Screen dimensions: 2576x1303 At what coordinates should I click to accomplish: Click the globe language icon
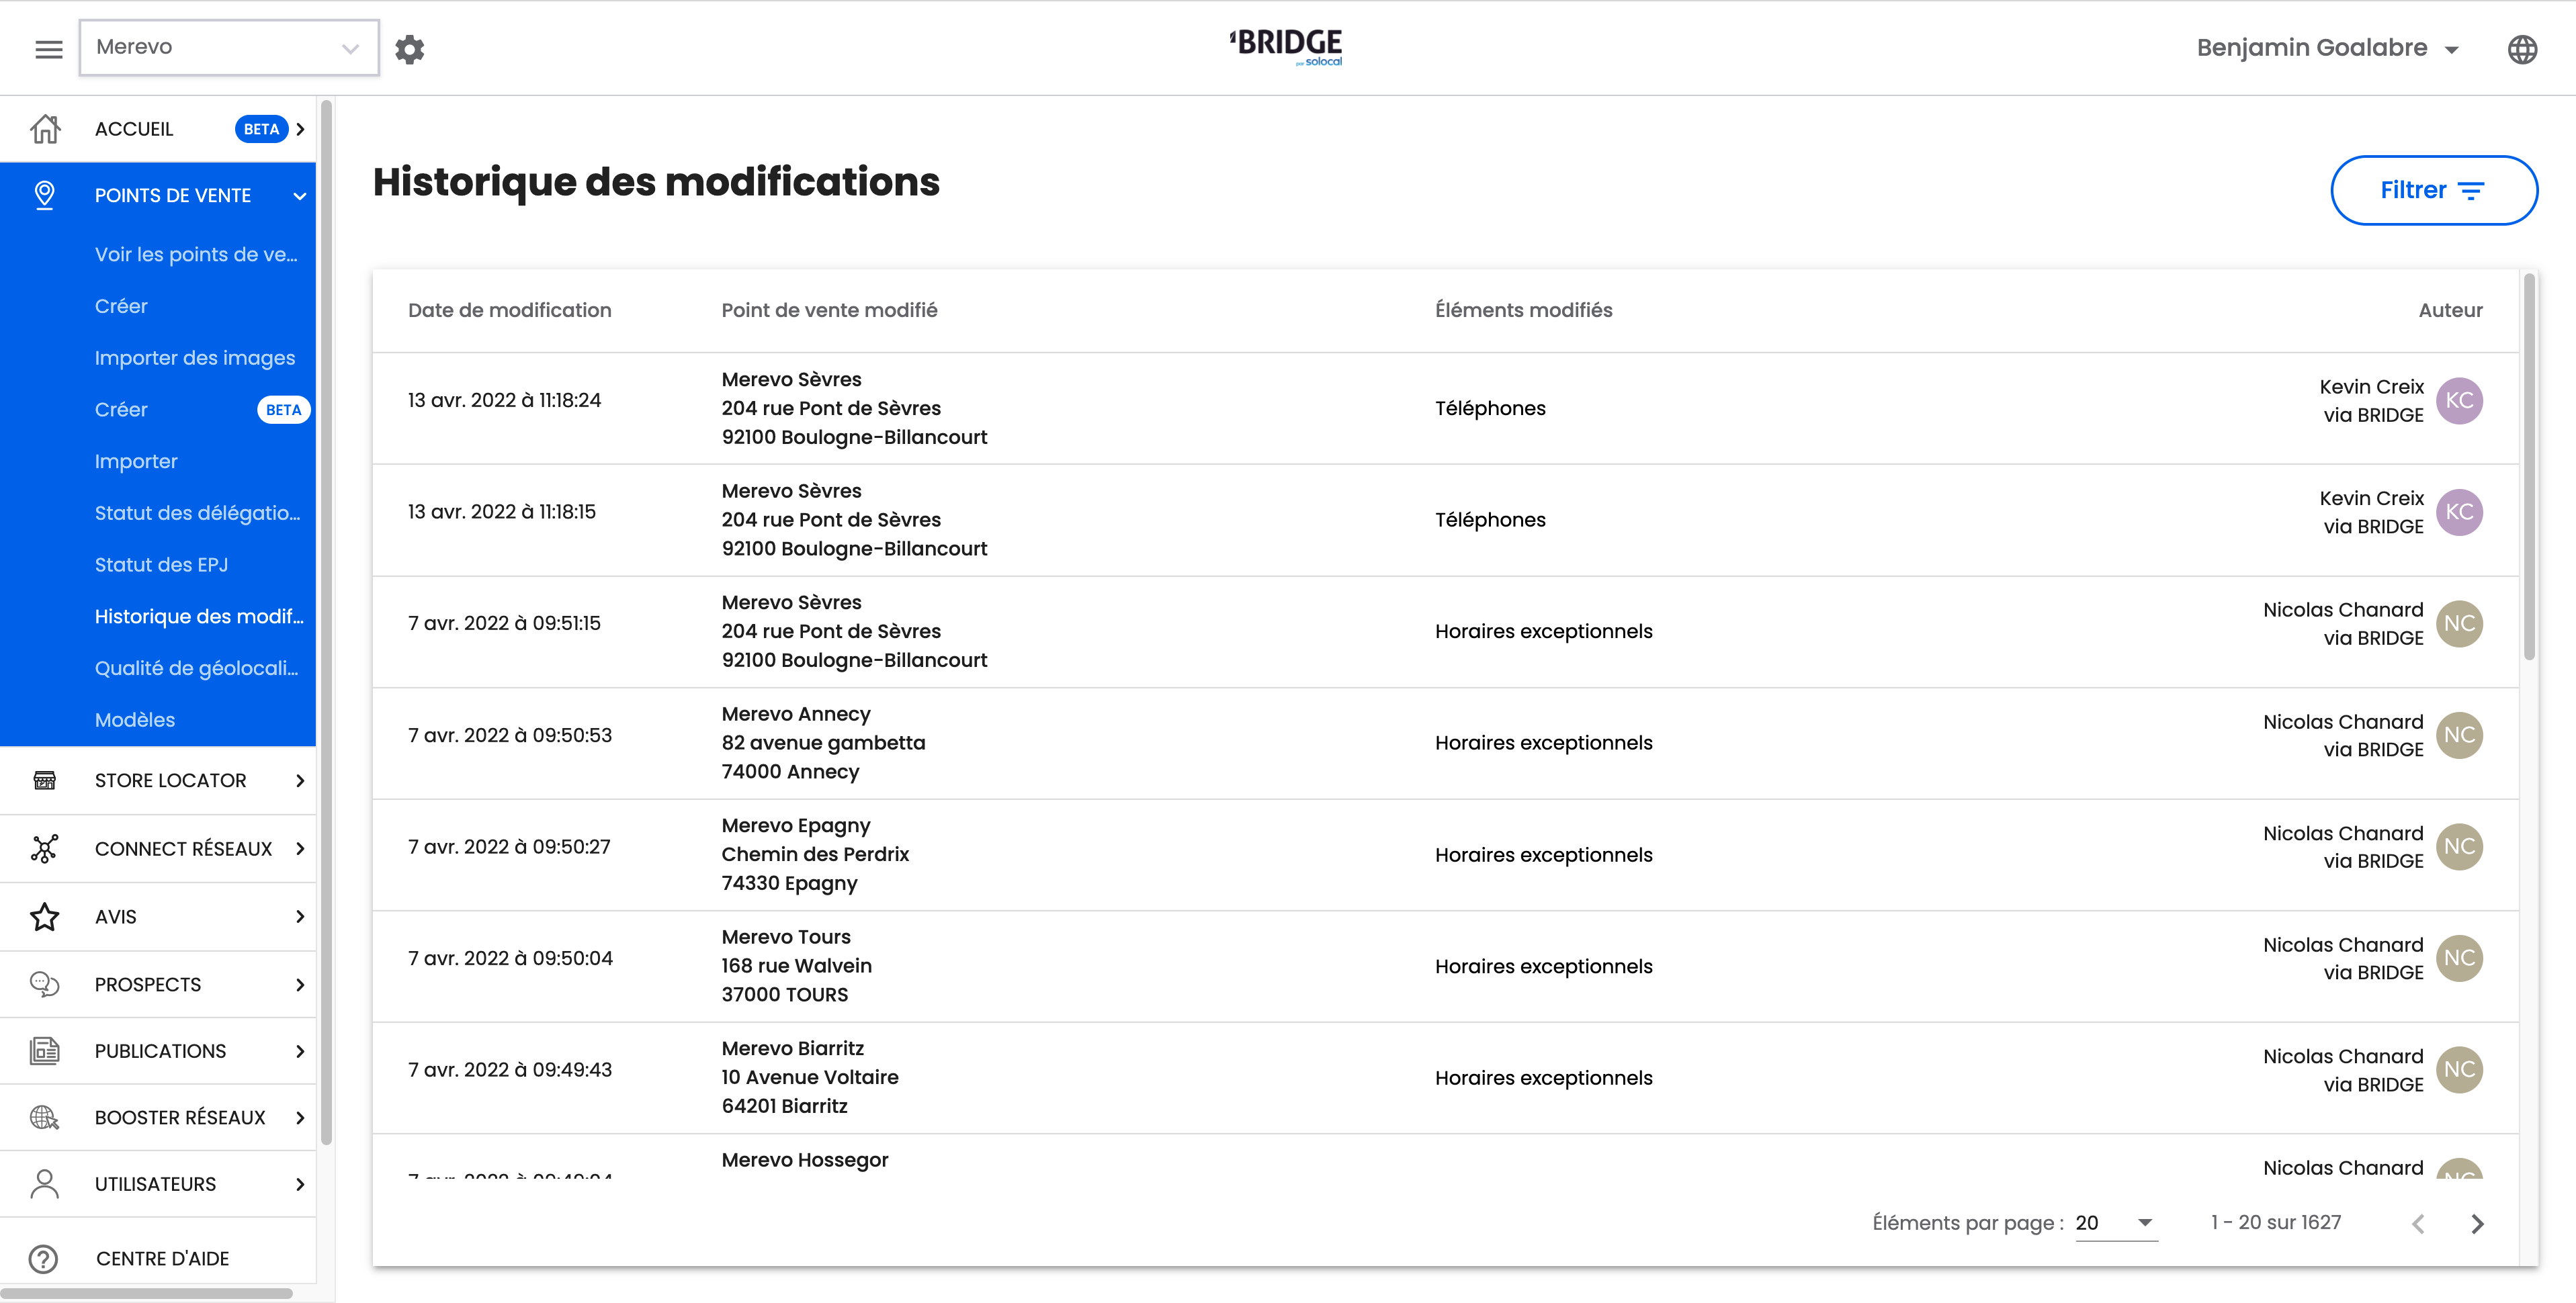2521,49
